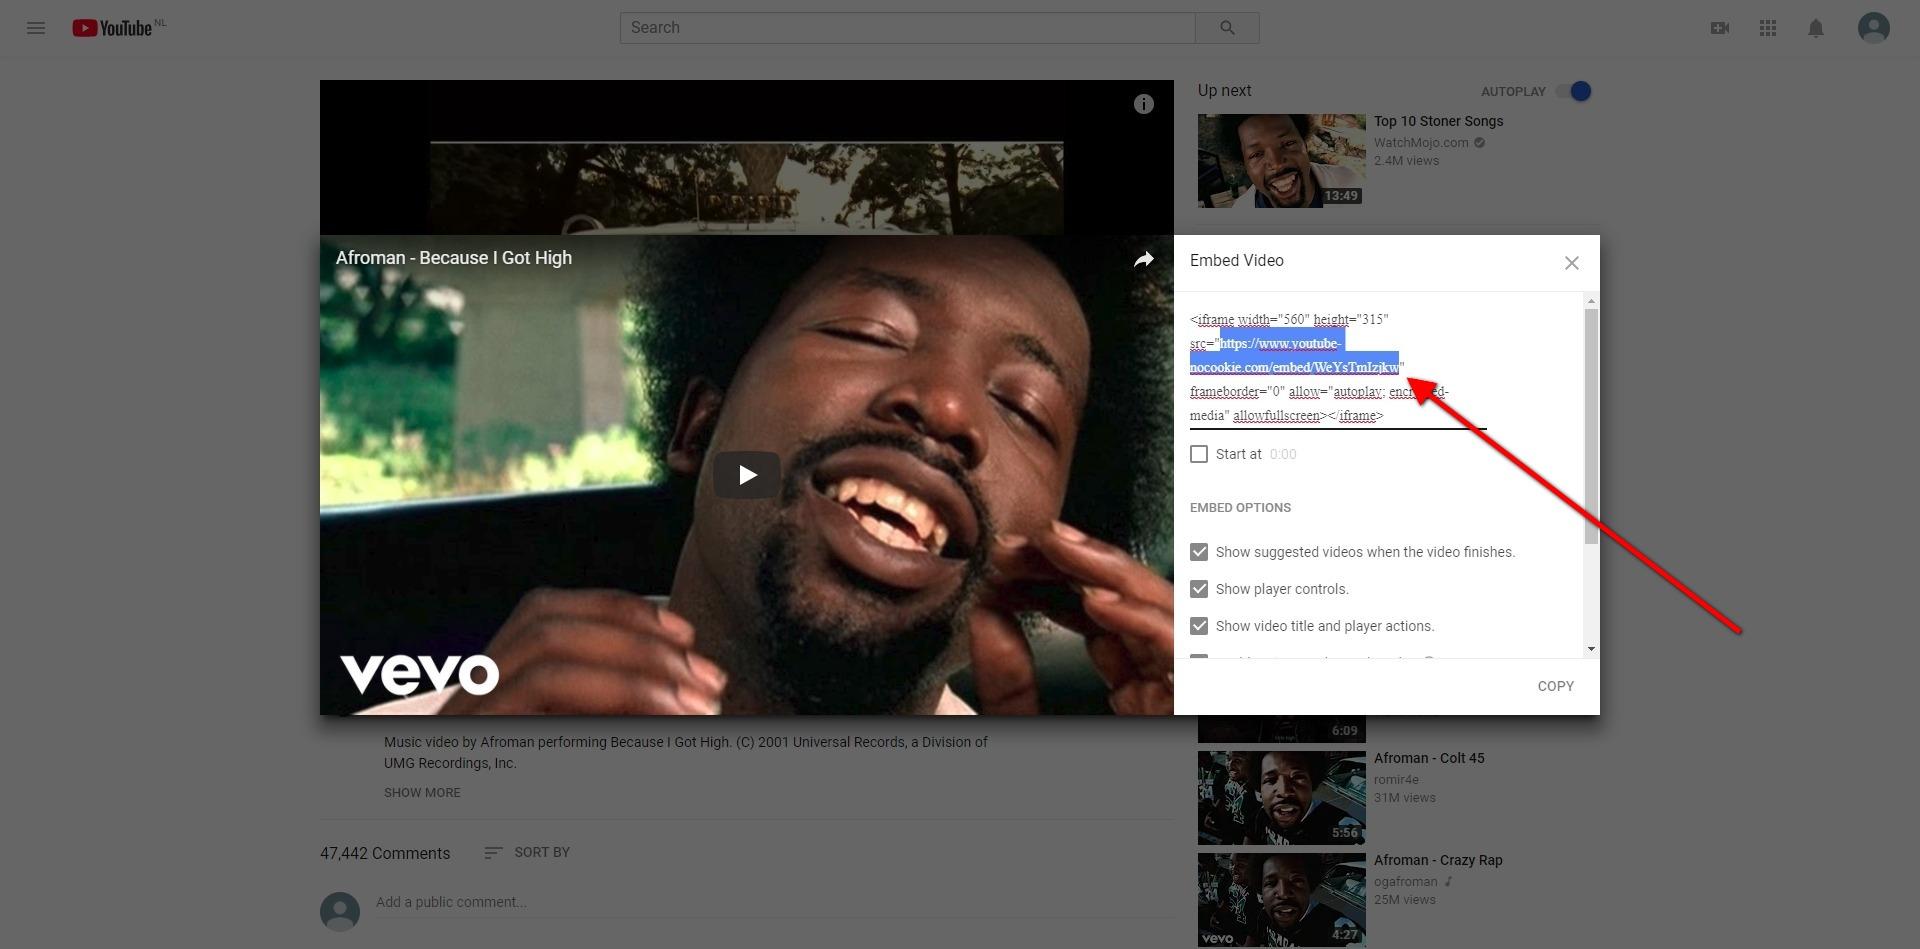Close the Embed Video dialog
1920x949 pixels.
point(1572,263)
